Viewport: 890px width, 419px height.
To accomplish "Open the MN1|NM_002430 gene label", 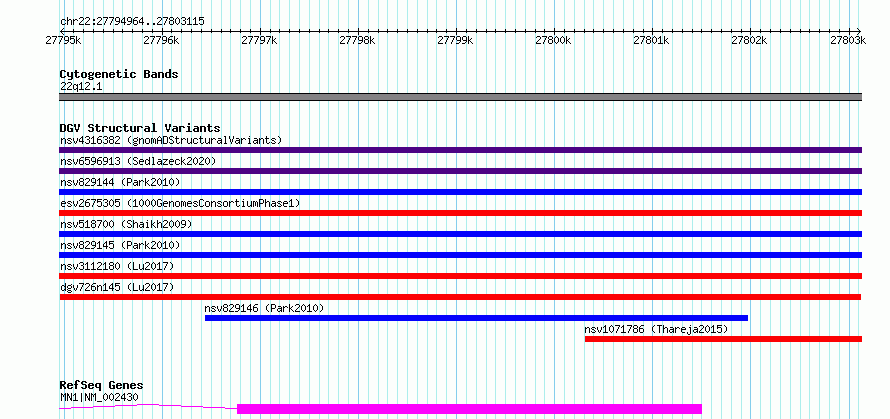I will click(99, 398).
